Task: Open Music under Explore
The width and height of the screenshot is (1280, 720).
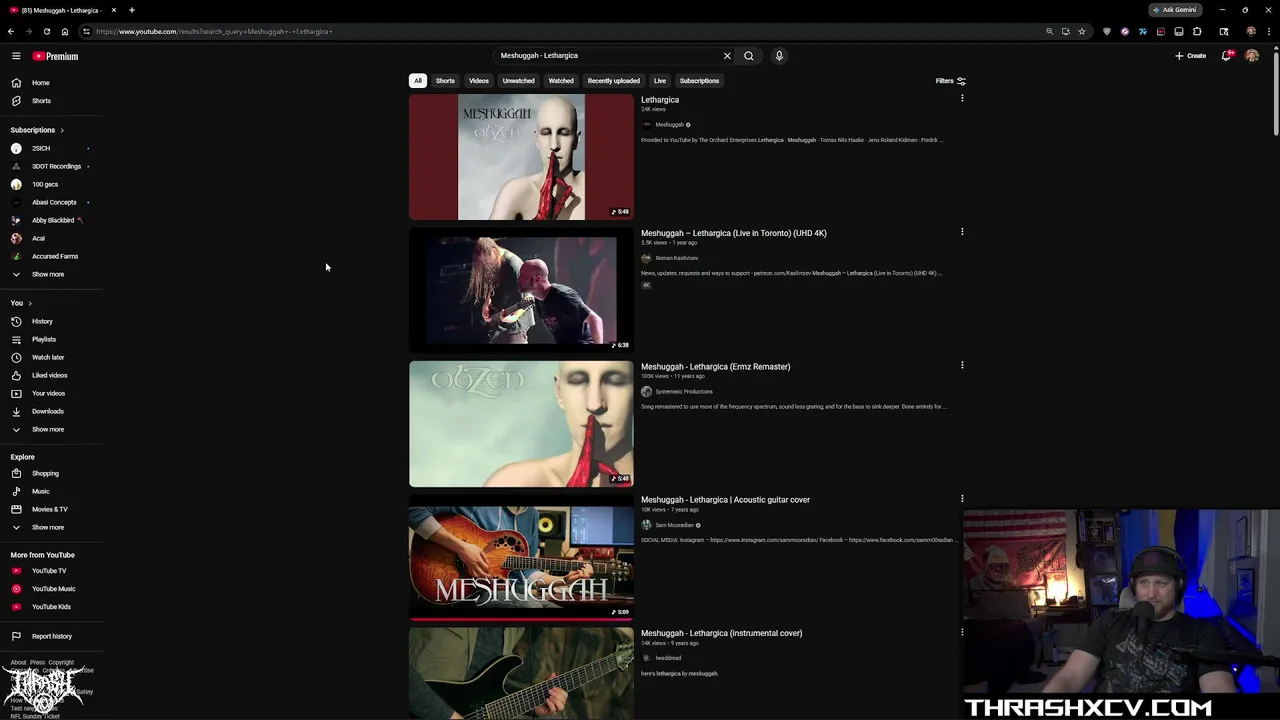Action: point(40,491)
